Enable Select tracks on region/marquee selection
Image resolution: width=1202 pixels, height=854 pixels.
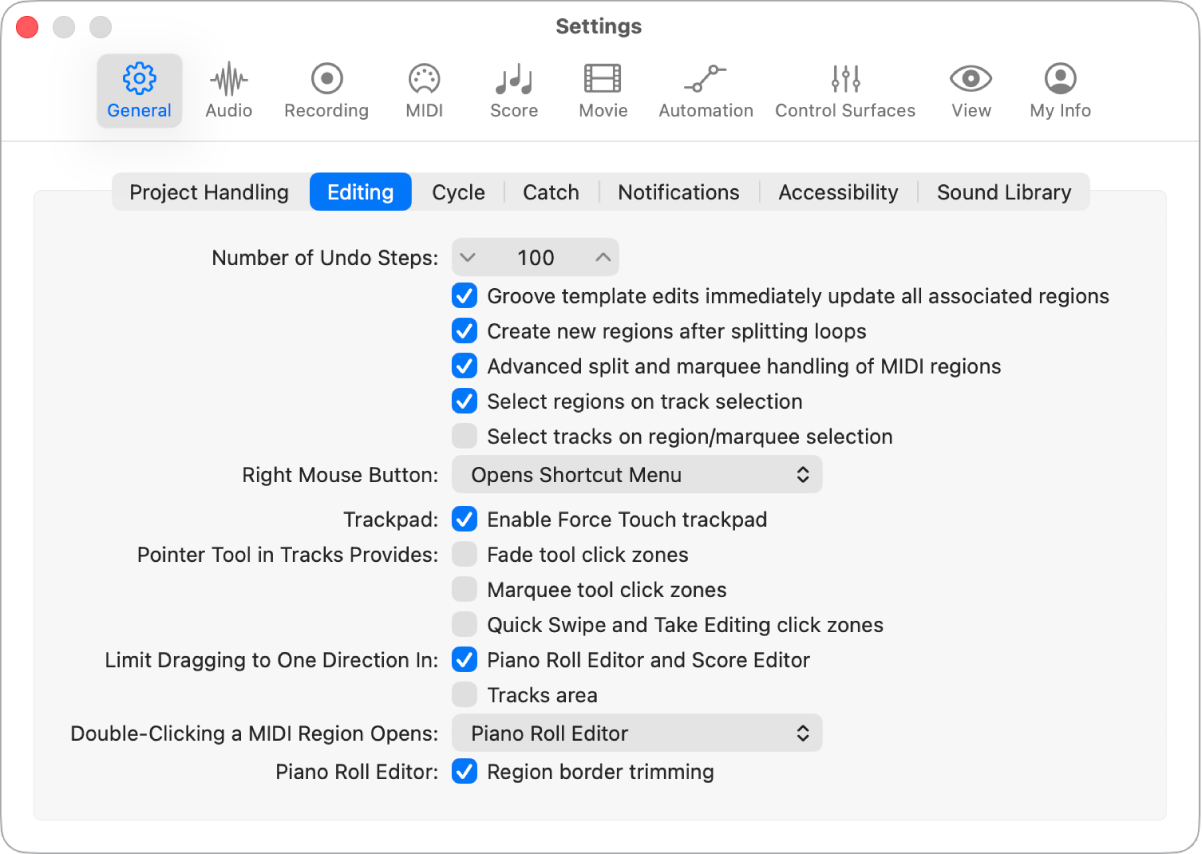pyautogui.click(x=464, y=435)
